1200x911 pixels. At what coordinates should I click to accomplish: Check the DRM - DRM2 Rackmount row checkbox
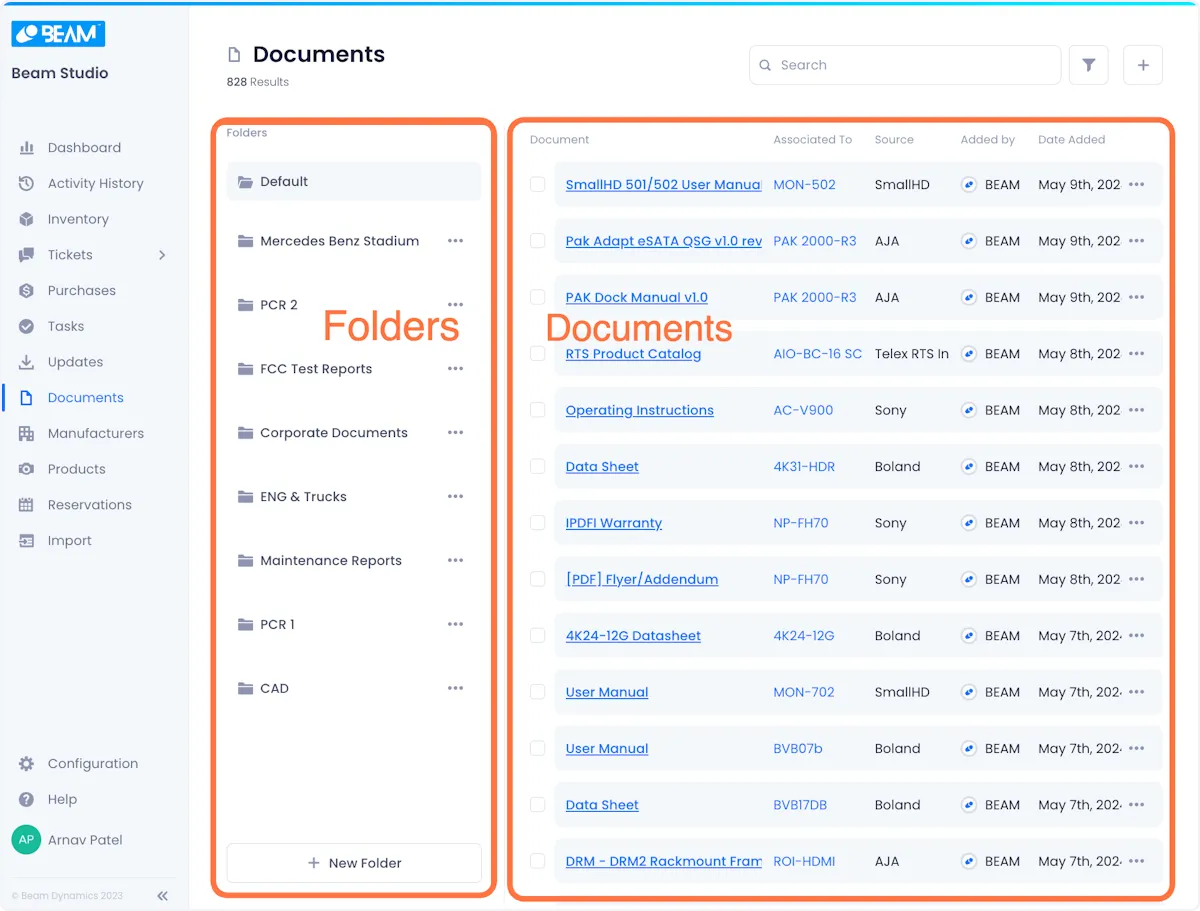coord(538,861)
